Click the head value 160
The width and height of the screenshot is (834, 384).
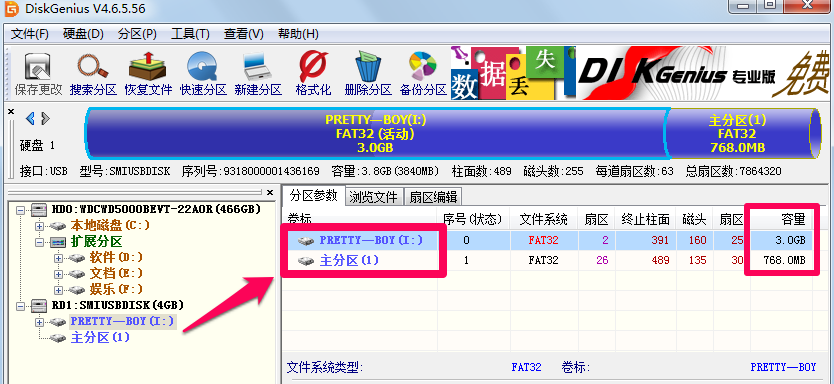(x=697, y=240)
